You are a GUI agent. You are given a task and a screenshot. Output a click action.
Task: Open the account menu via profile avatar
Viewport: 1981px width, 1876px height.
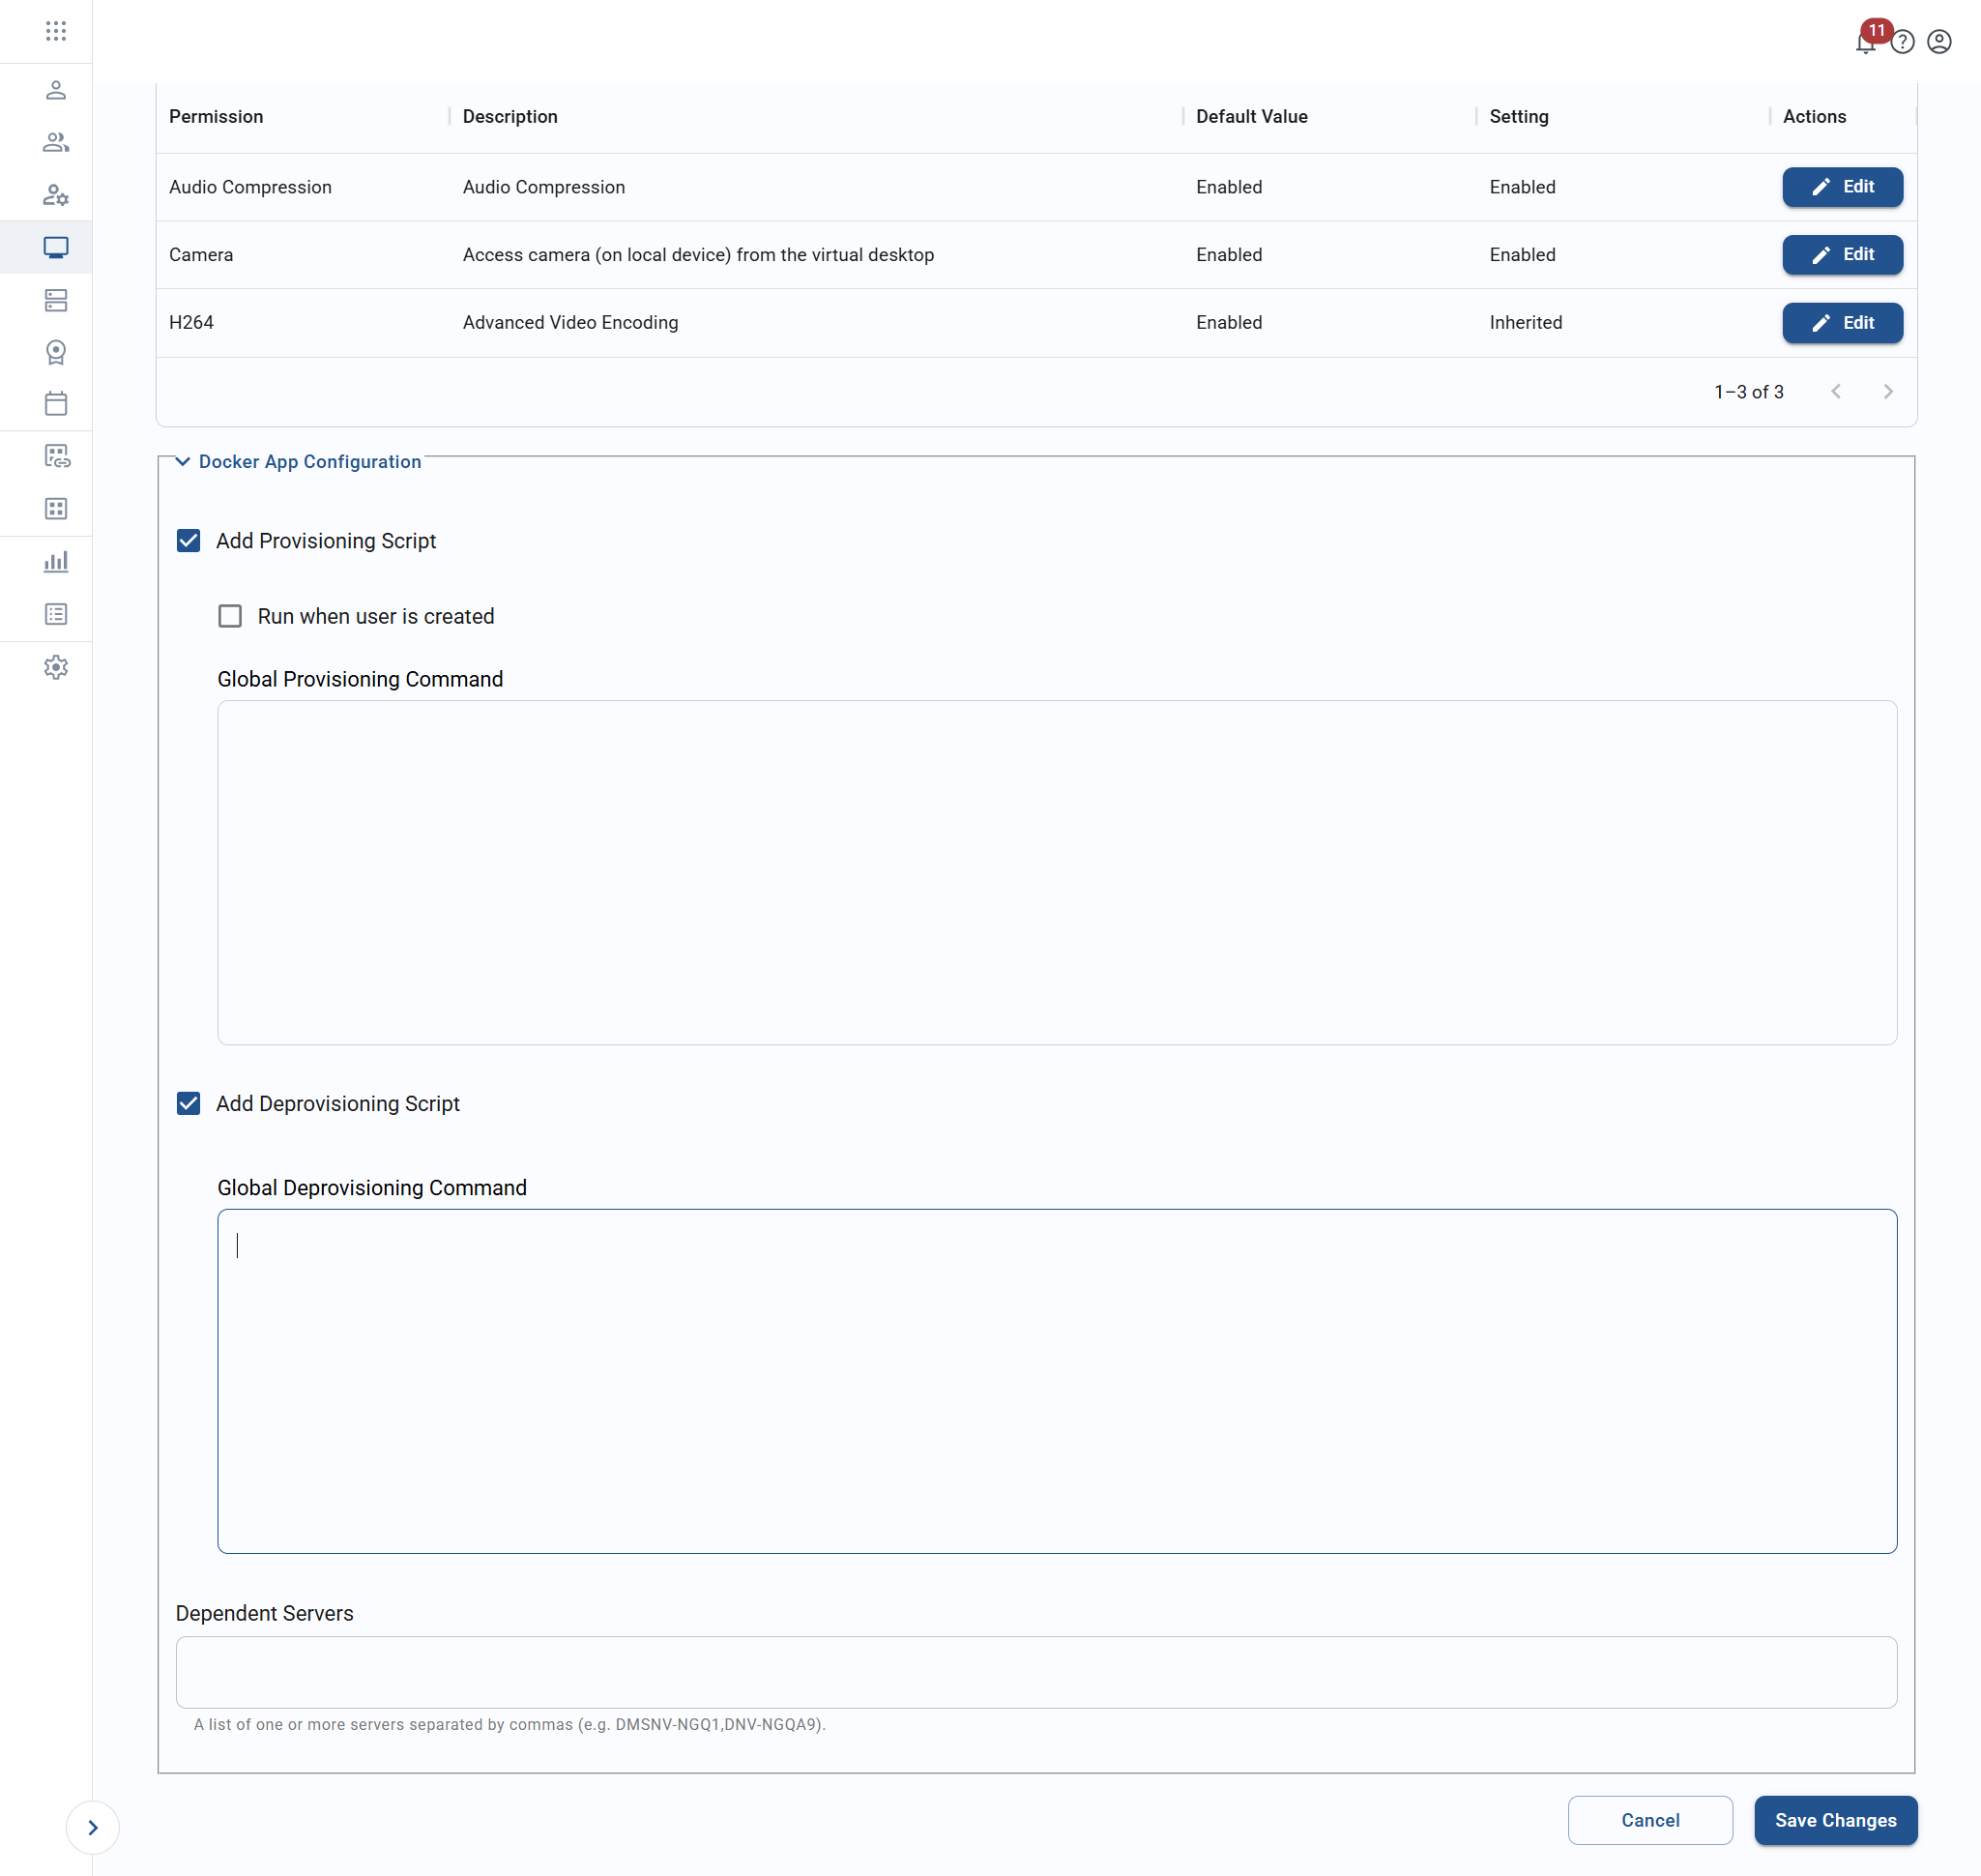(x=1939, y=42)
